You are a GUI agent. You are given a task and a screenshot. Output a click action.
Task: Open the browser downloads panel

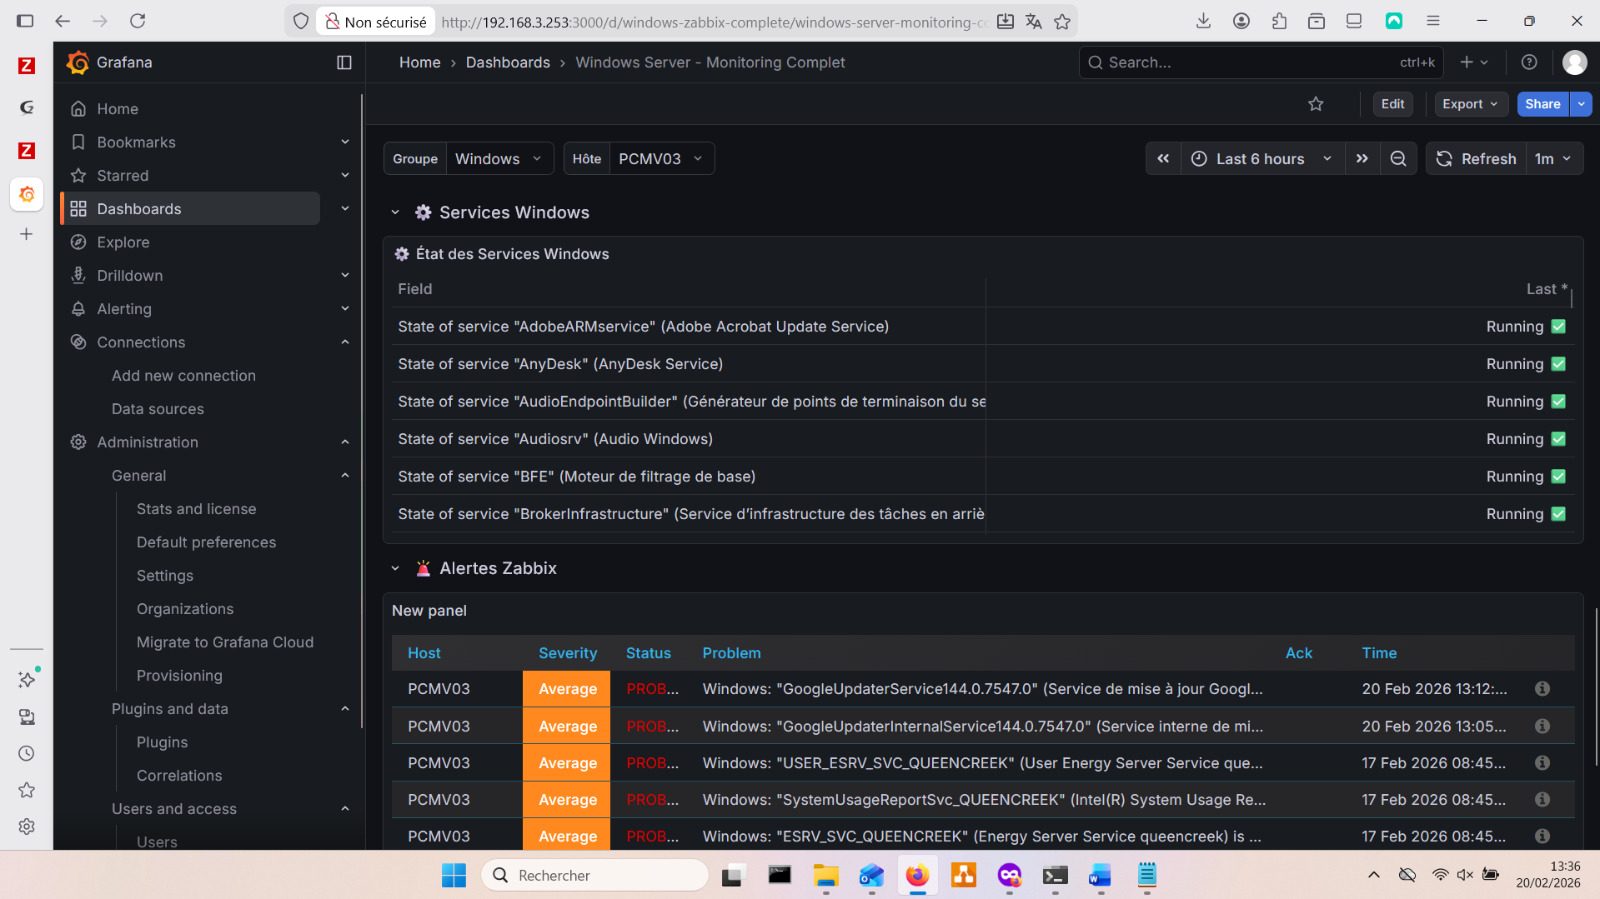point(1204,21)
